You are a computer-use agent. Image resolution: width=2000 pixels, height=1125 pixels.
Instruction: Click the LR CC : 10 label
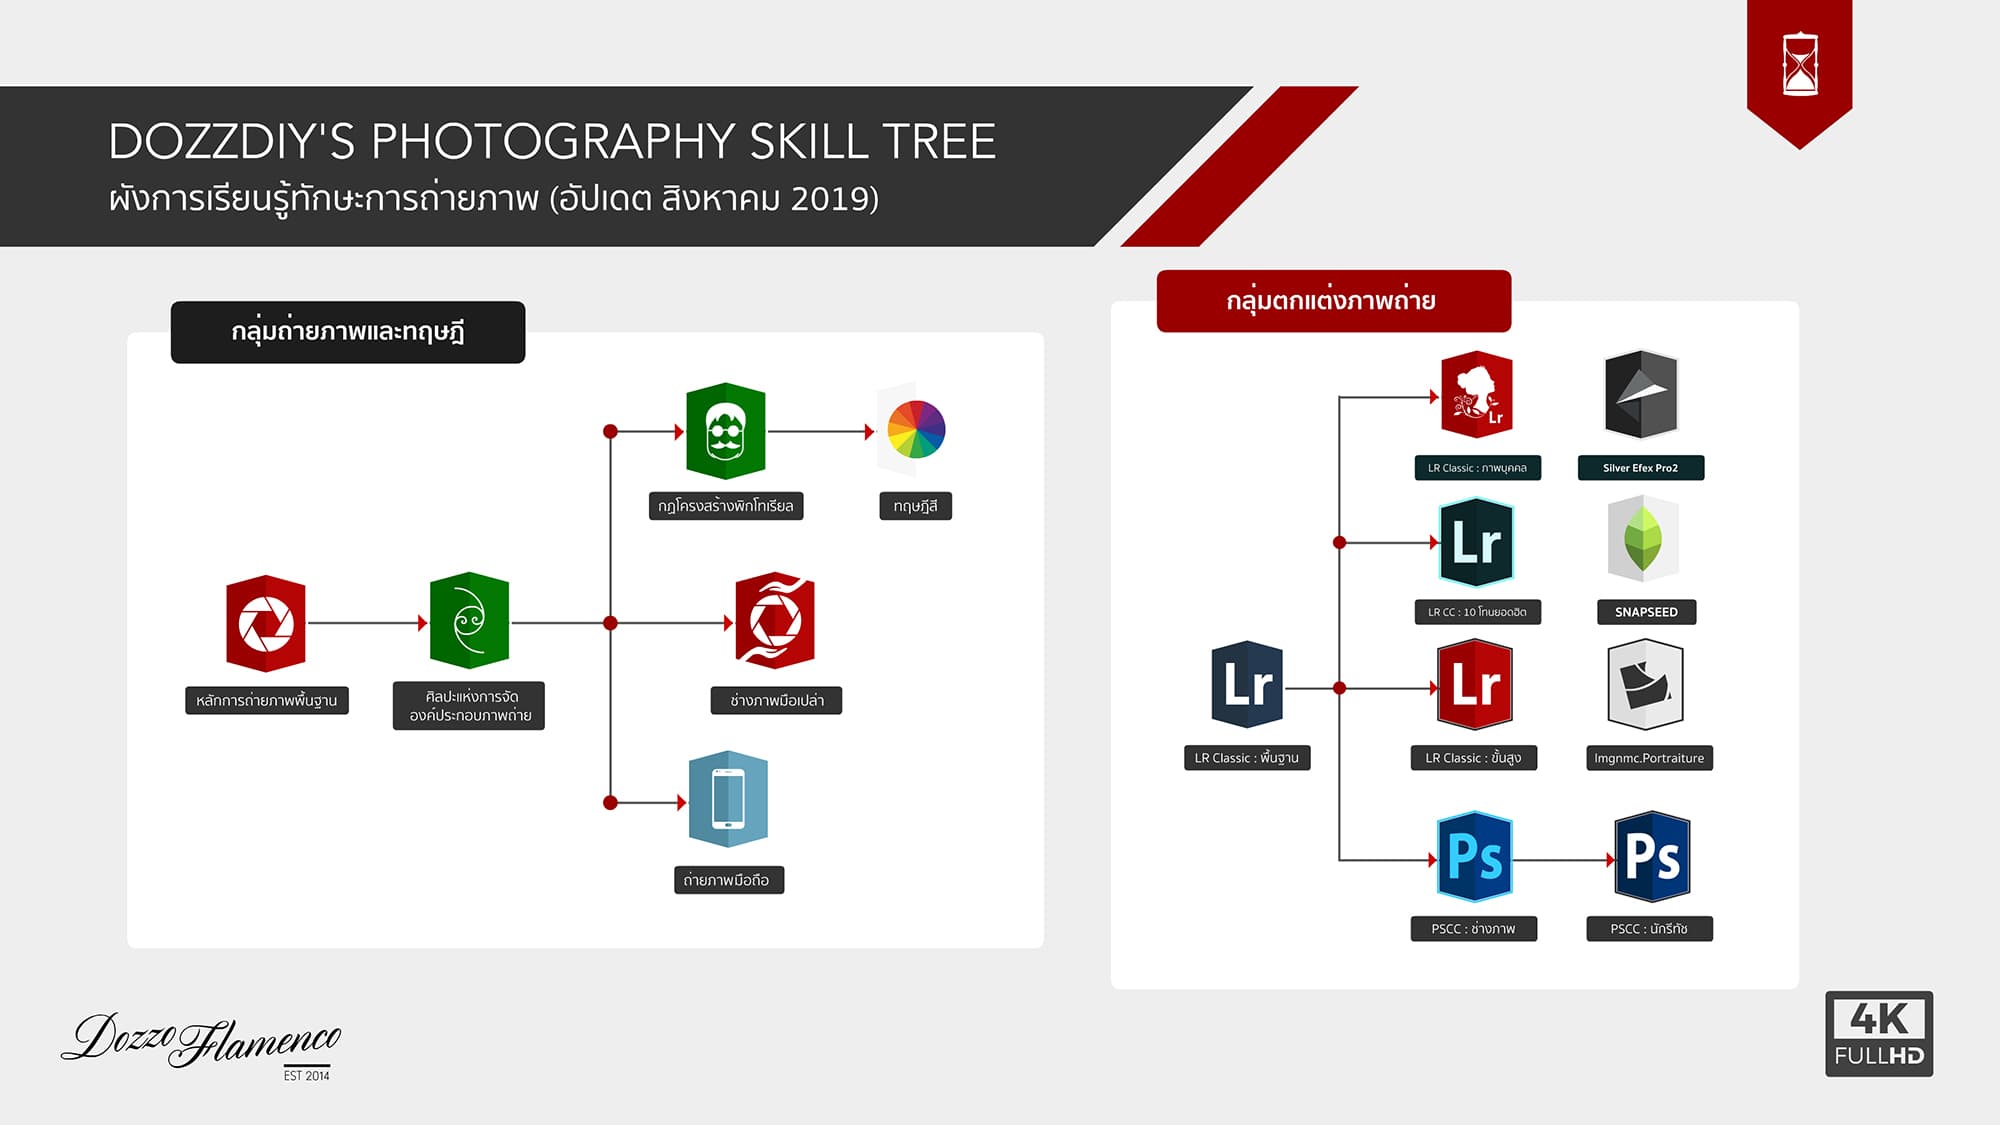1478,612
